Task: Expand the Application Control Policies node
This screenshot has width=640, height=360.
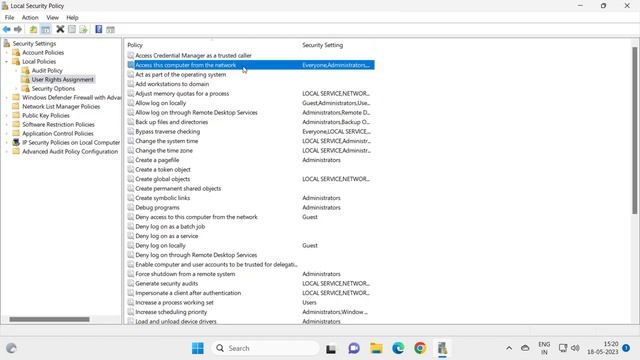Action: pos(7,133)
